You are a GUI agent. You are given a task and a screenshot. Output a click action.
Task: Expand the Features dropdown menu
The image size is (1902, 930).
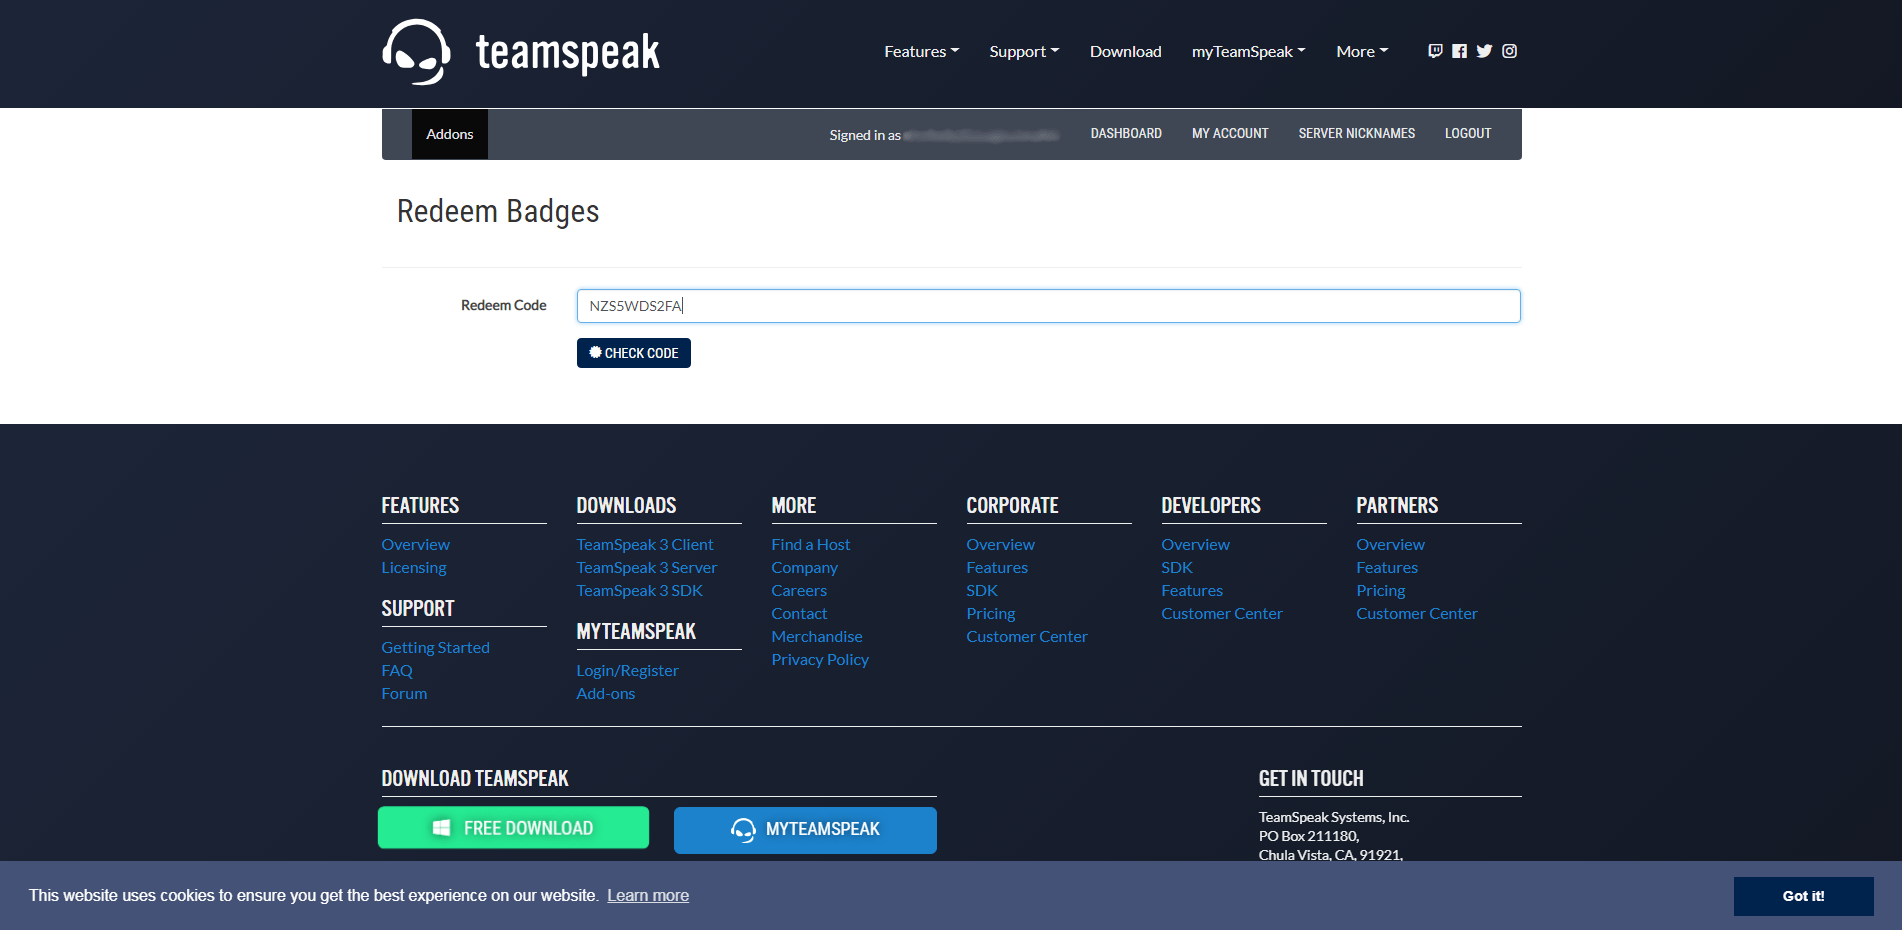921,51
